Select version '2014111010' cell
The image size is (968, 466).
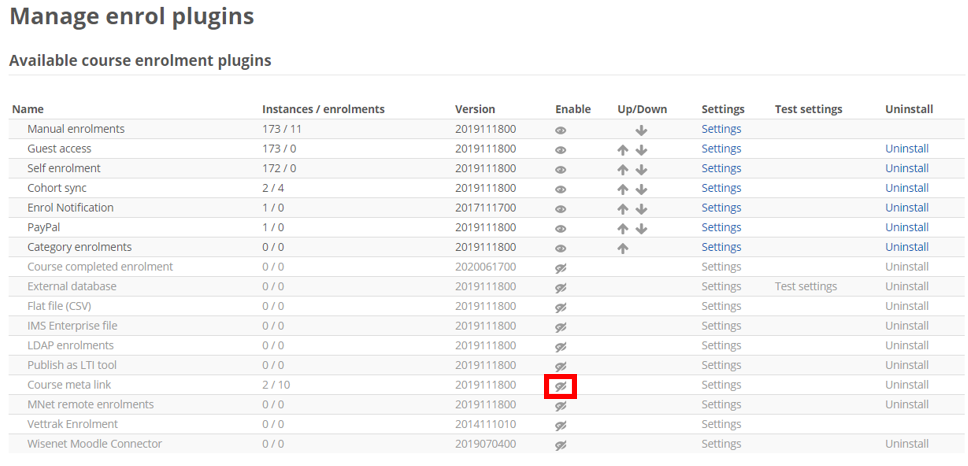tap(486, 425)
